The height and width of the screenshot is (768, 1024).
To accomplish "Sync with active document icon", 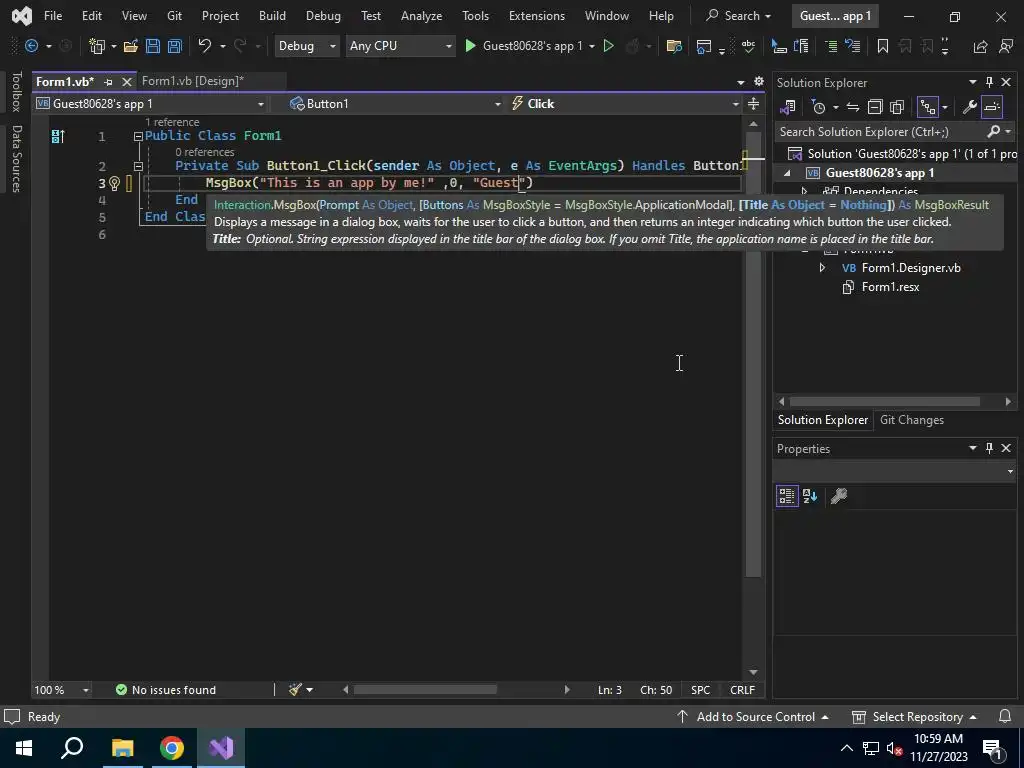I will click(x=852, y=106).
